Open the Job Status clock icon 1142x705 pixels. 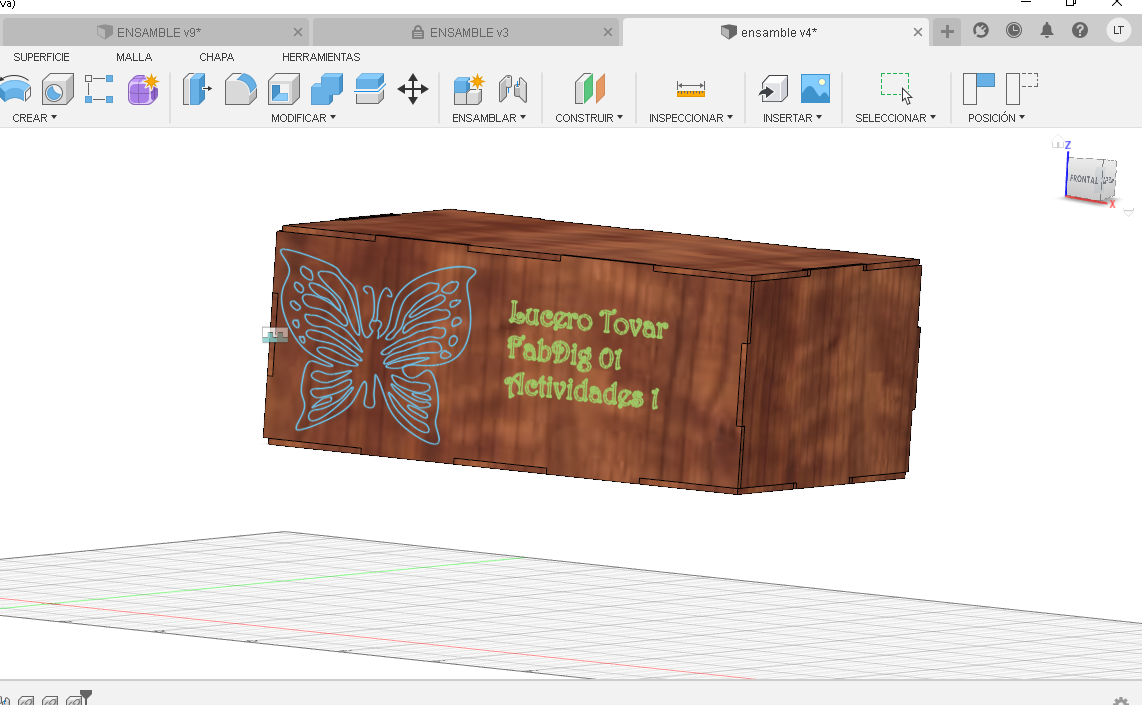tap(1014, 31)
